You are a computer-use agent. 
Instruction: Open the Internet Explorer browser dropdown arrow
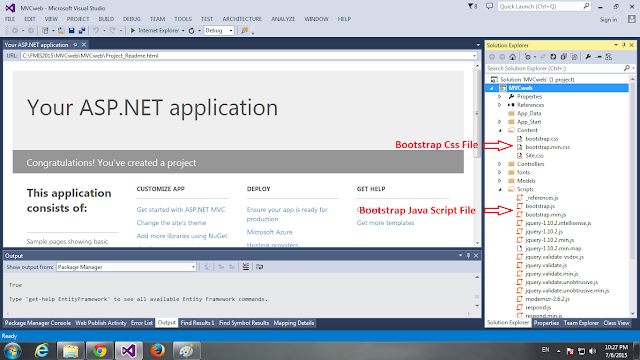coord(183,31)
